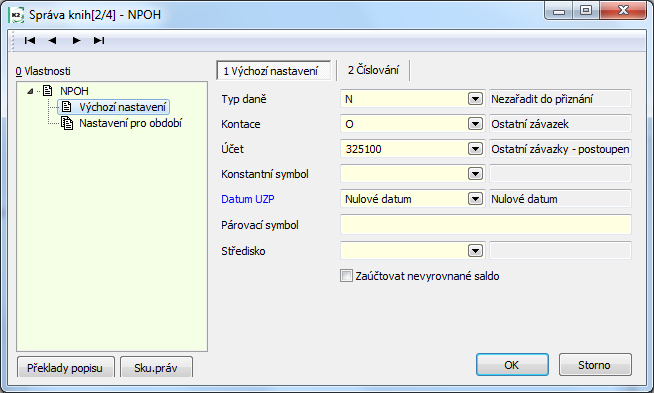Click the Nastavení pro období pages icon

pyautogui.click(x=67, y=123)
